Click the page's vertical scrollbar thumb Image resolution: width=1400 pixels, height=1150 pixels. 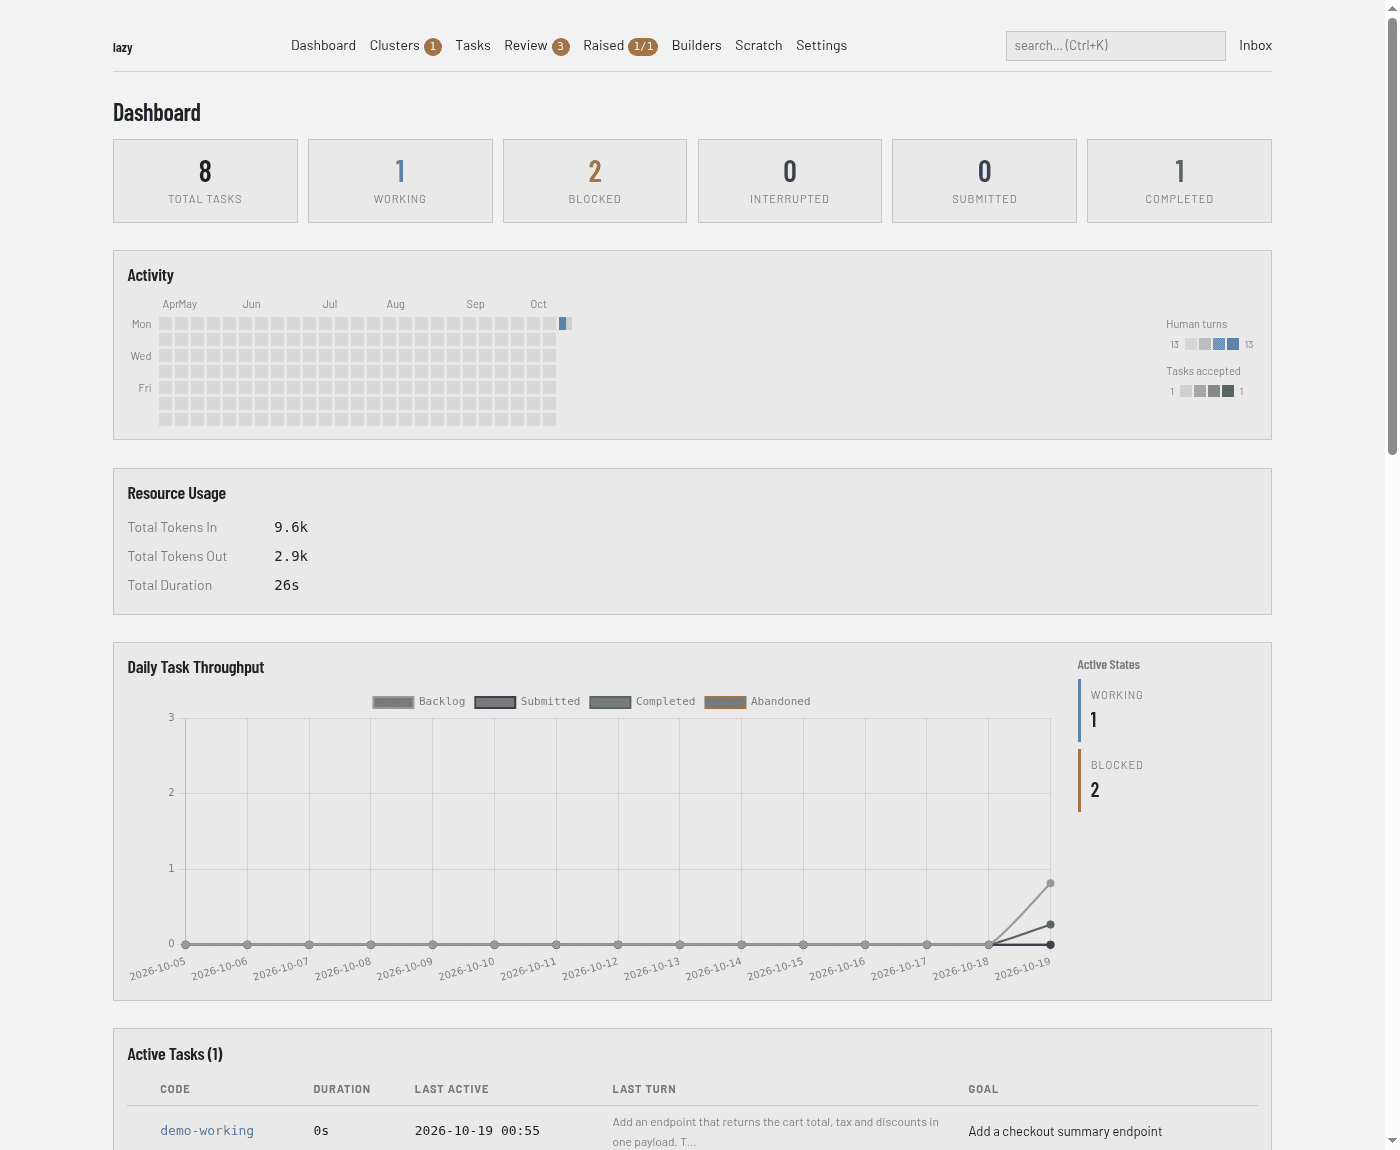tap(1392, 236)
